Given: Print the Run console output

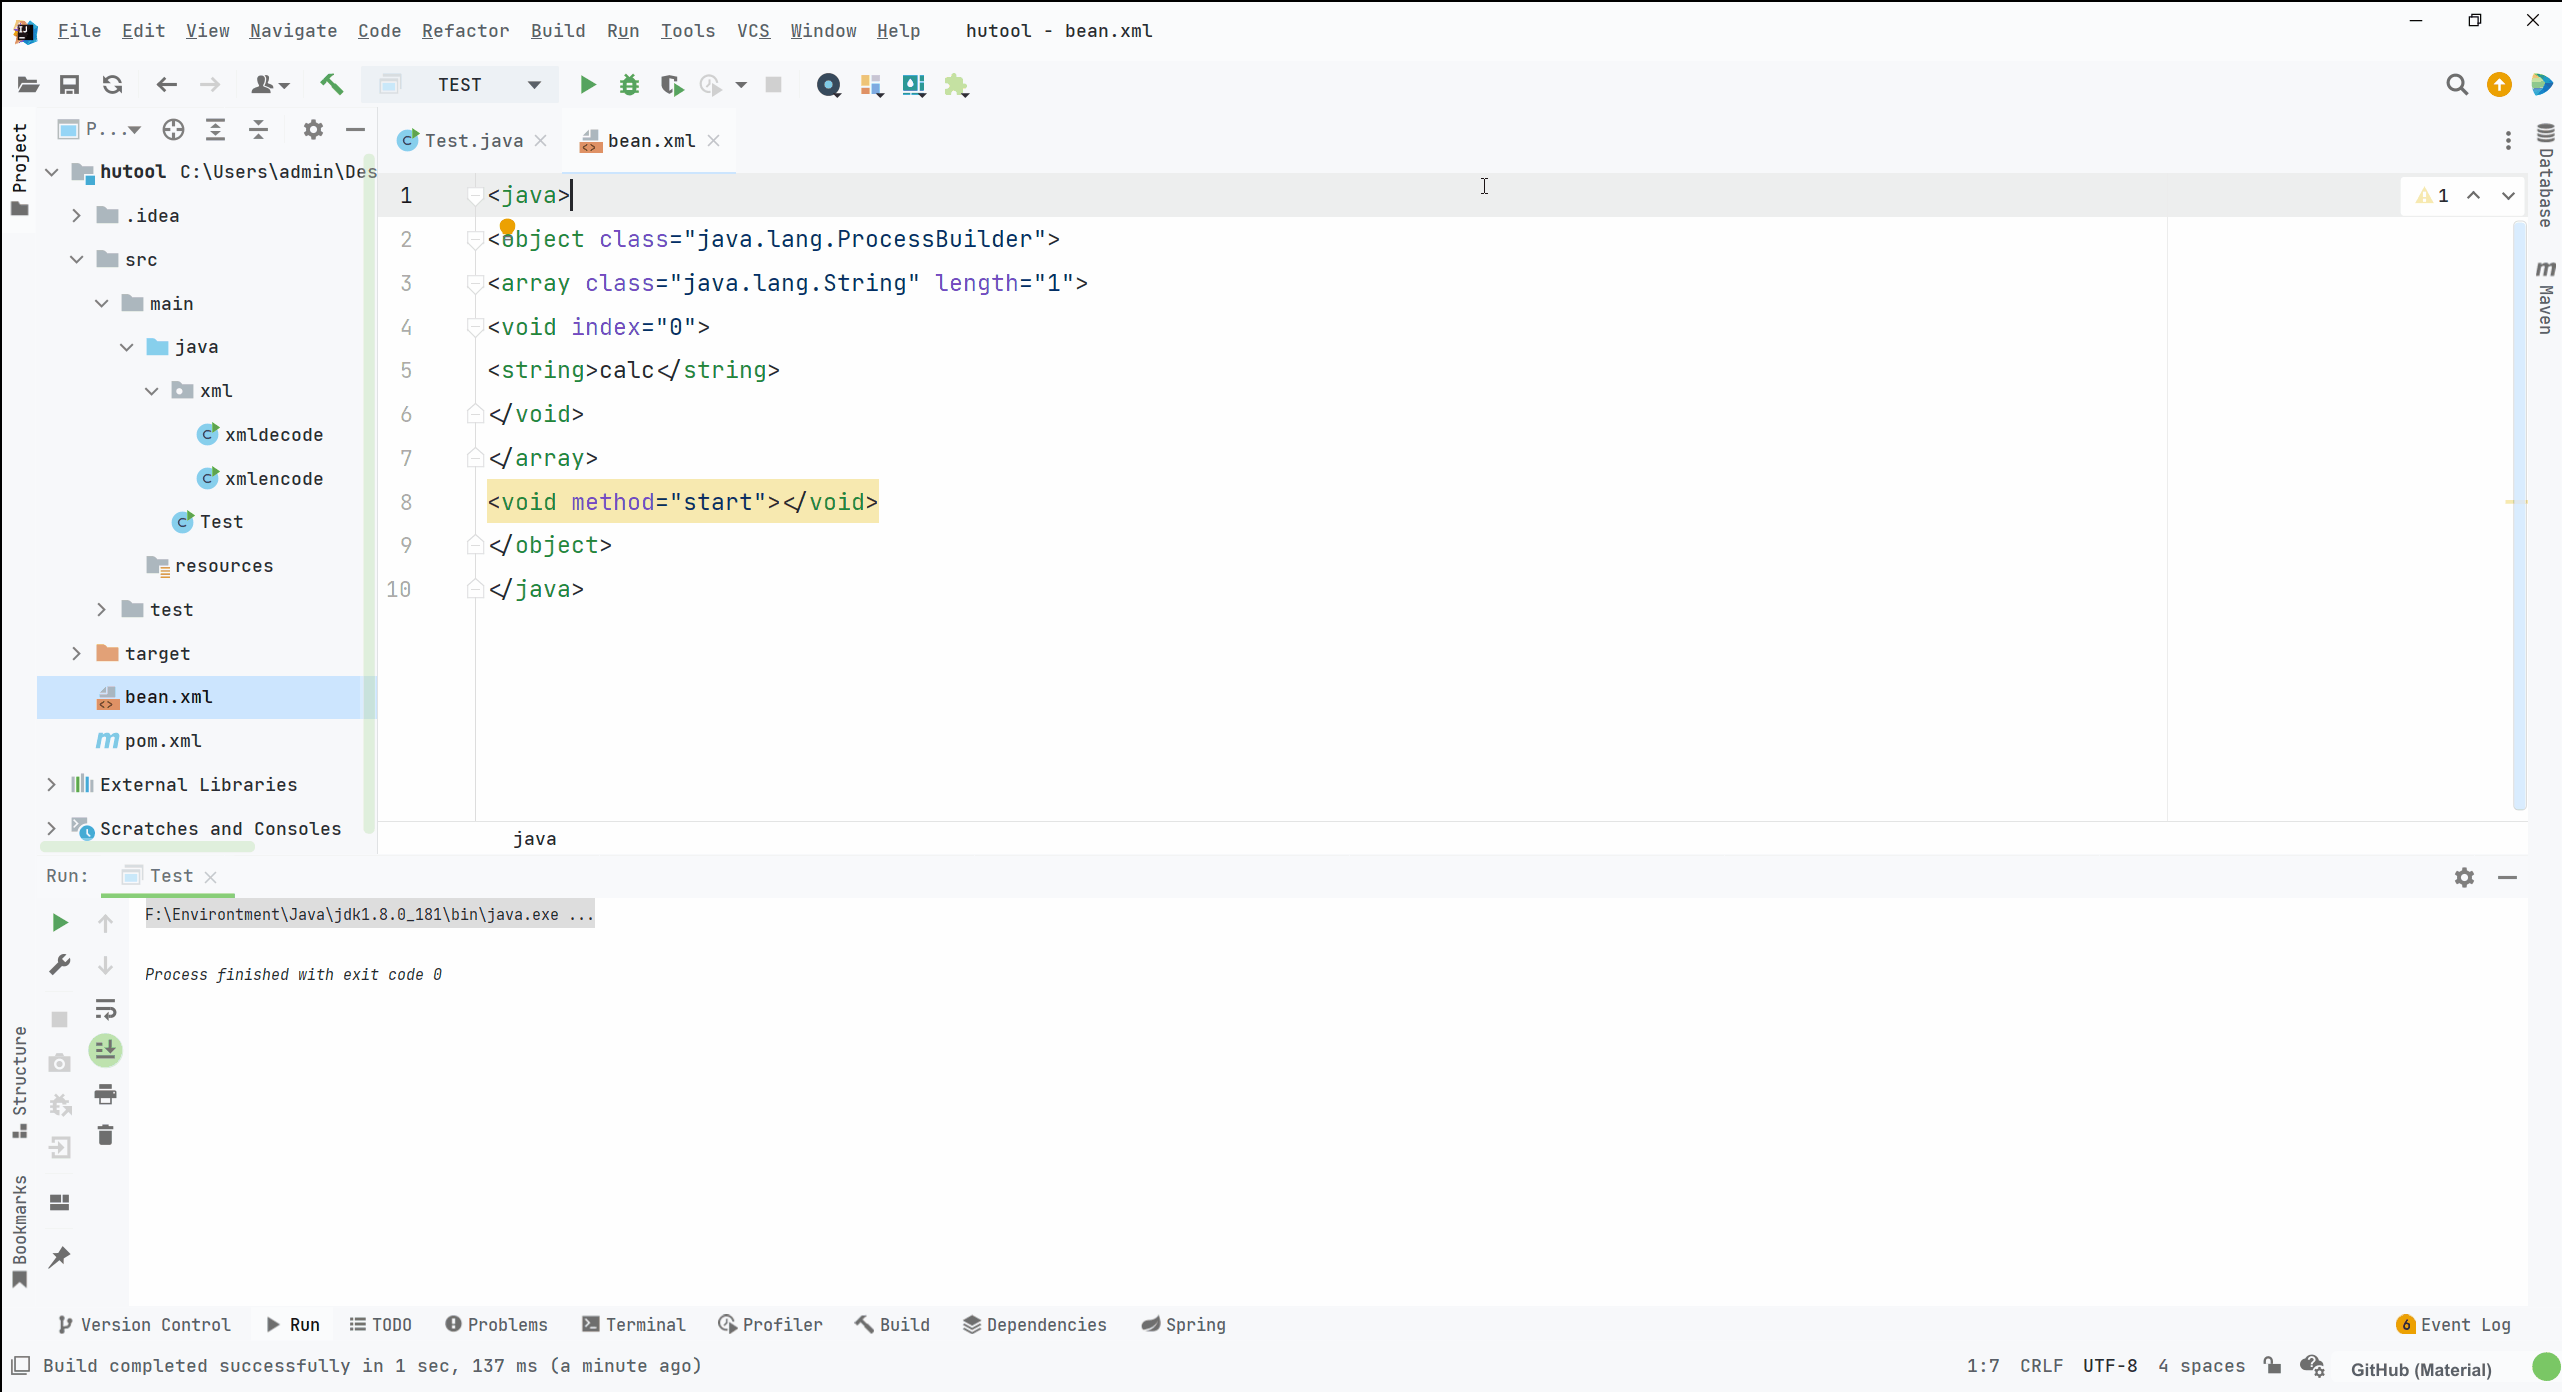Looking at the screenshot, I should [105, 1094].
